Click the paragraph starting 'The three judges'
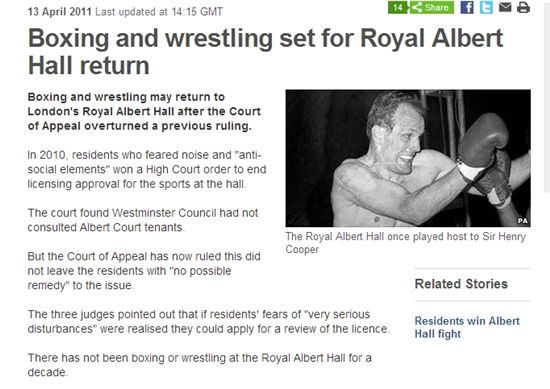The image size is (550, 389). (x=209, y=322)
